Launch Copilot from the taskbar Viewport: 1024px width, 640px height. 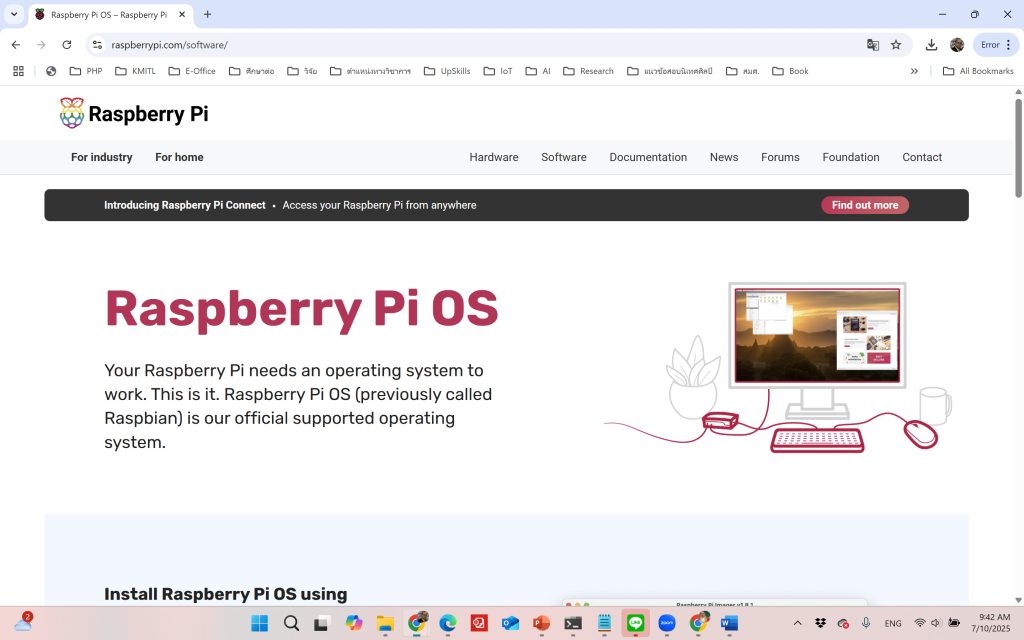[354, 623]
